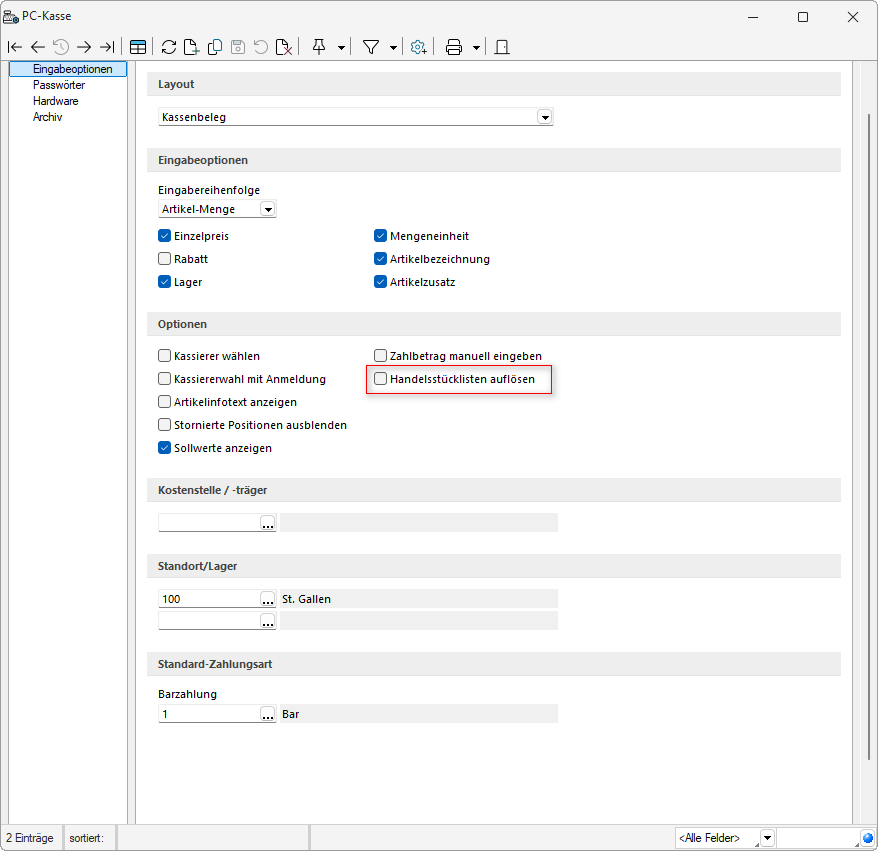Click the printer icon
This screenshot has height=851, width=878.
coord(453,47)
